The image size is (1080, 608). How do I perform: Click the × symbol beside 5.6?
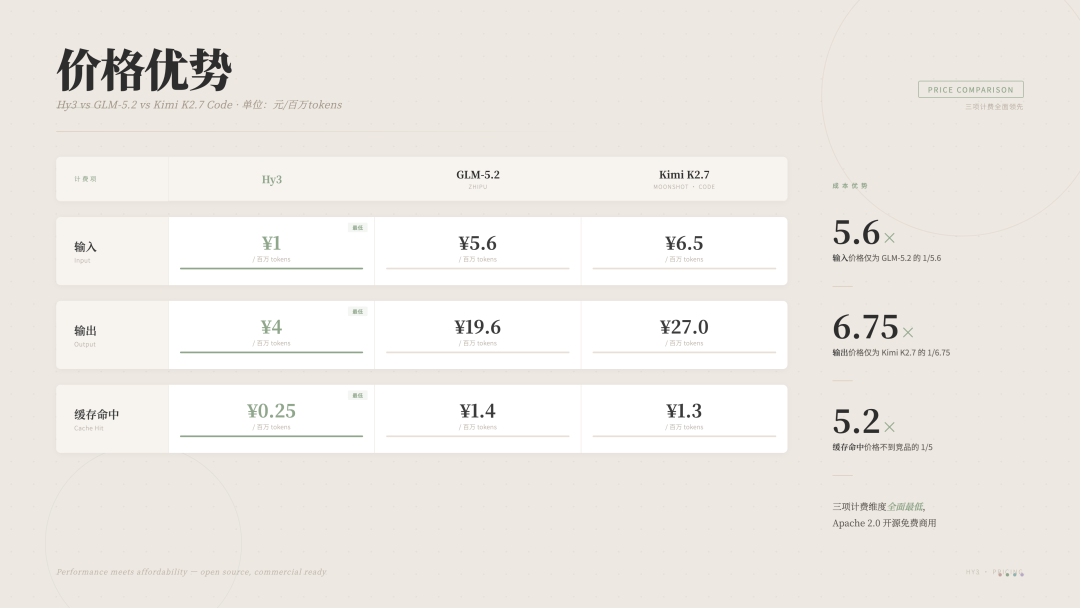point(889,238)
